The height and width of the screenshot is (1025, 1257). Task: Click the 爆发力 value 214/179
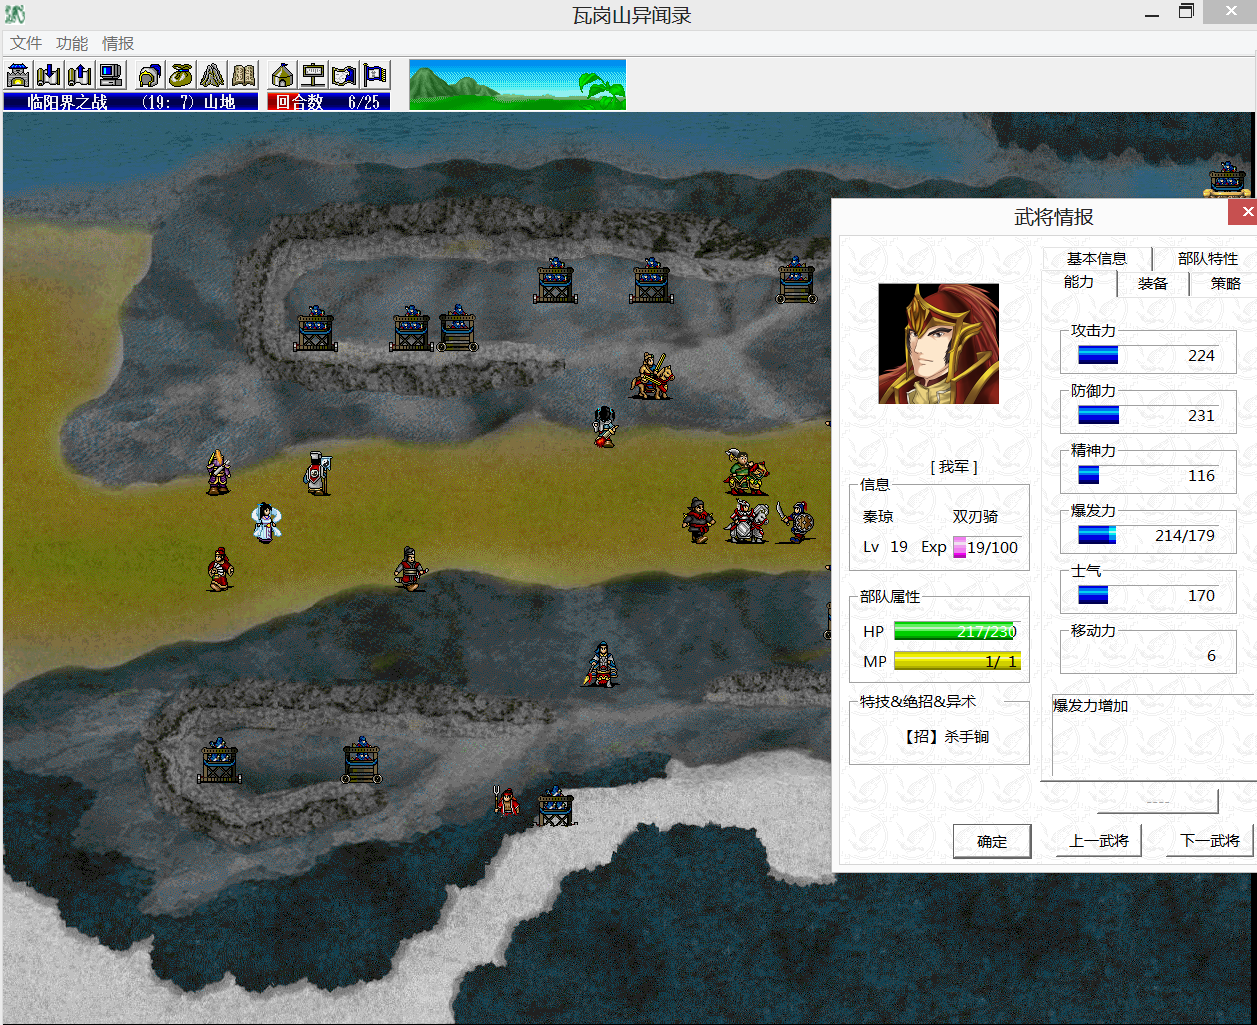1185,535
